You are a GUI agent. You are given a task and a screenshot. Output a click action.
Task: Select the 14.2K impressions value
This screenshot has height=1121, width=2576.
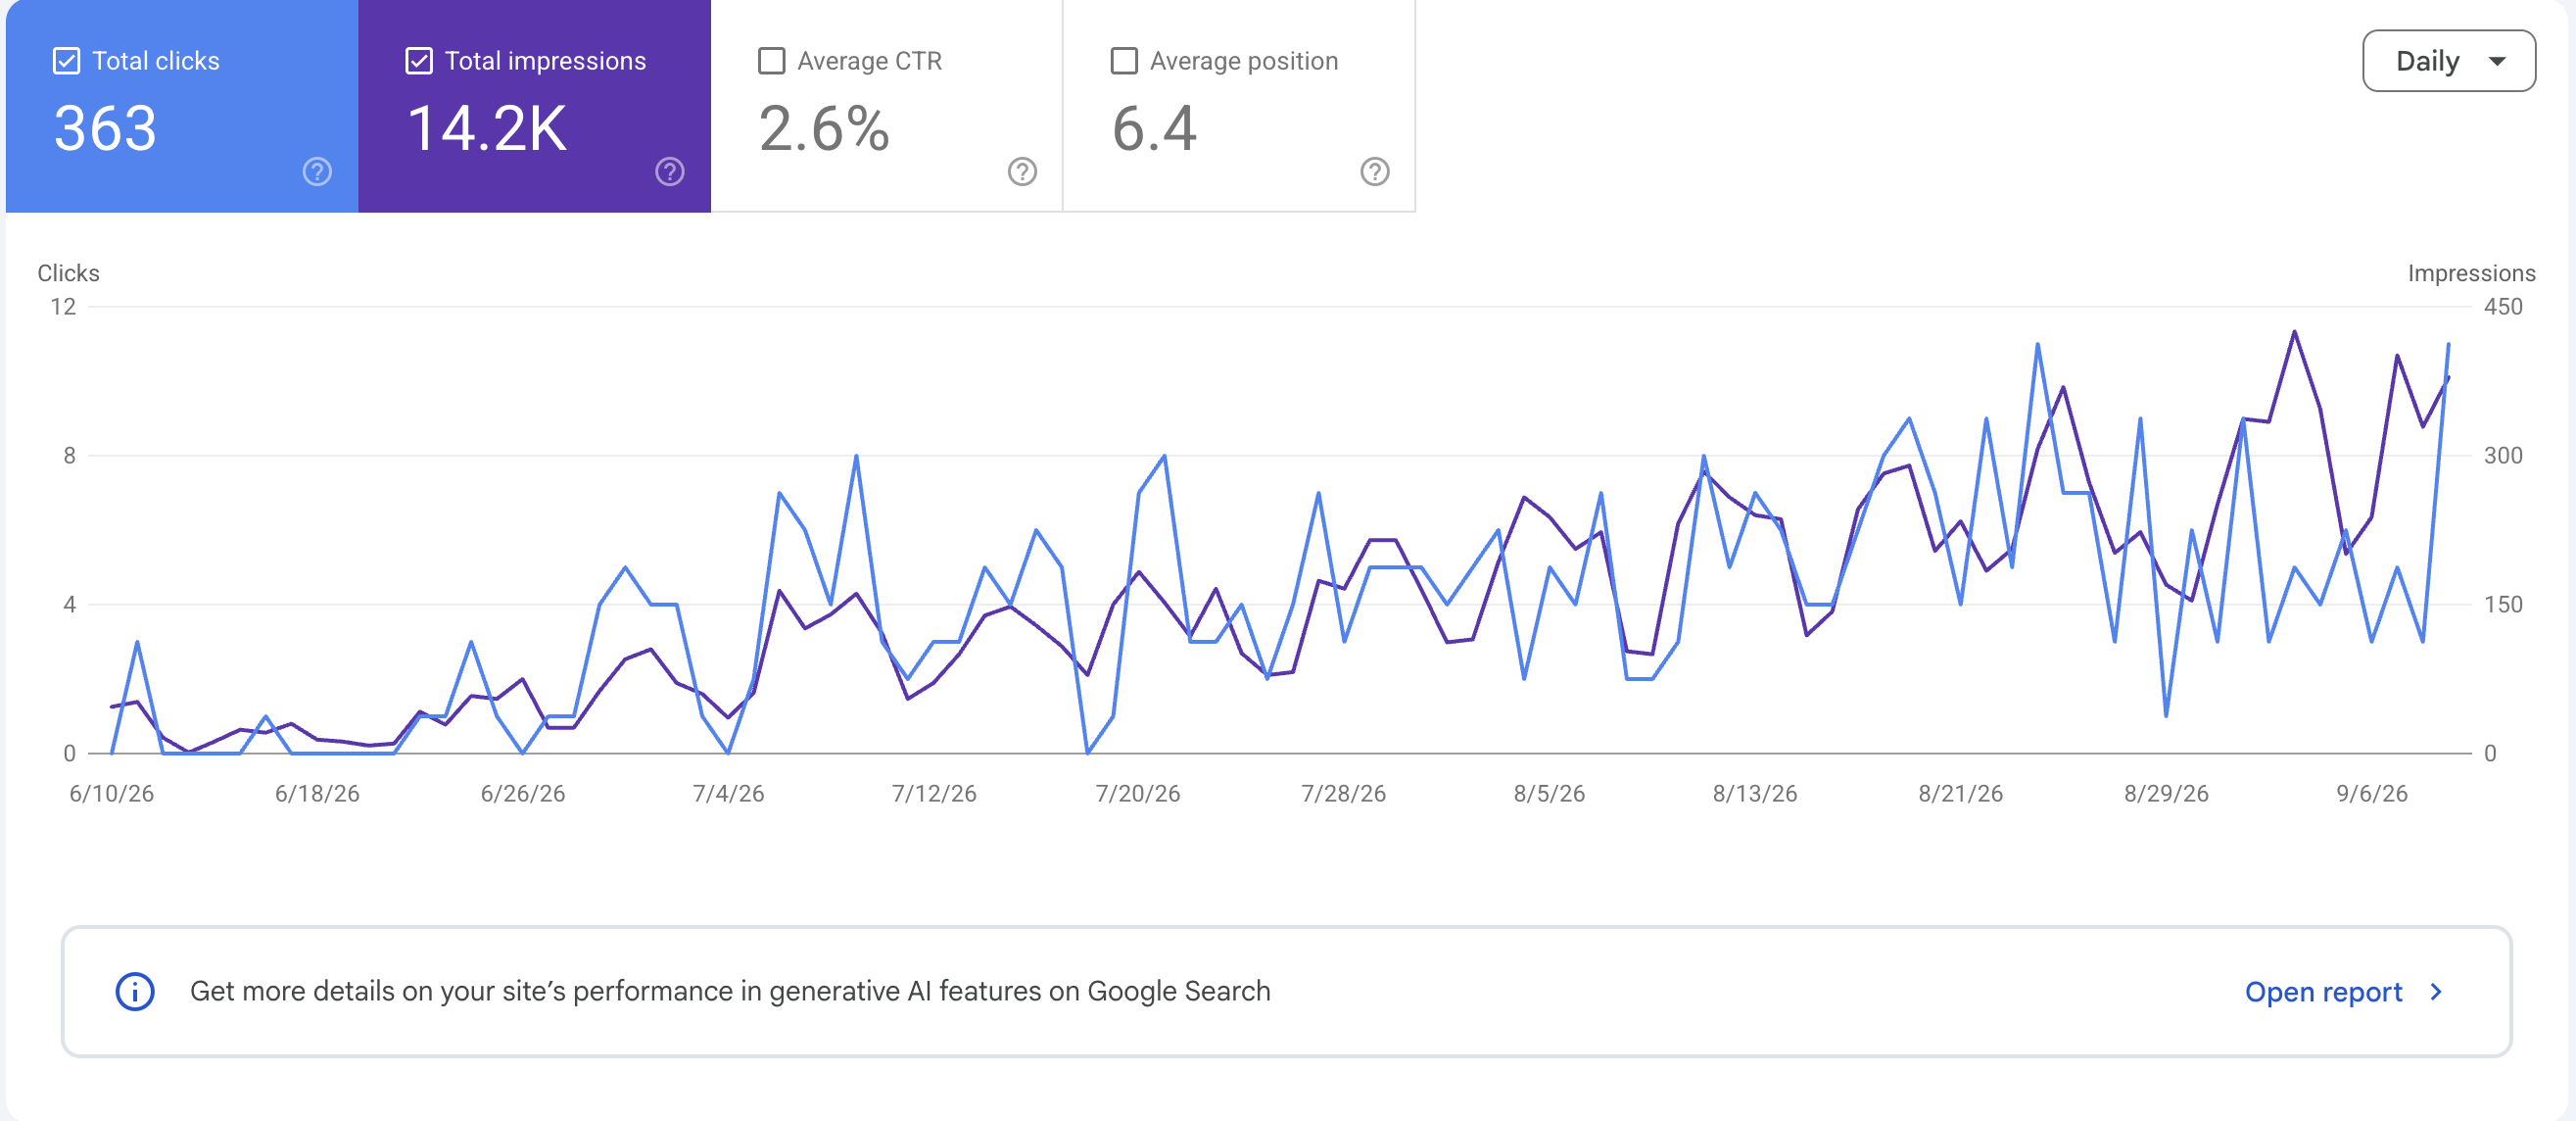point(487,129)
